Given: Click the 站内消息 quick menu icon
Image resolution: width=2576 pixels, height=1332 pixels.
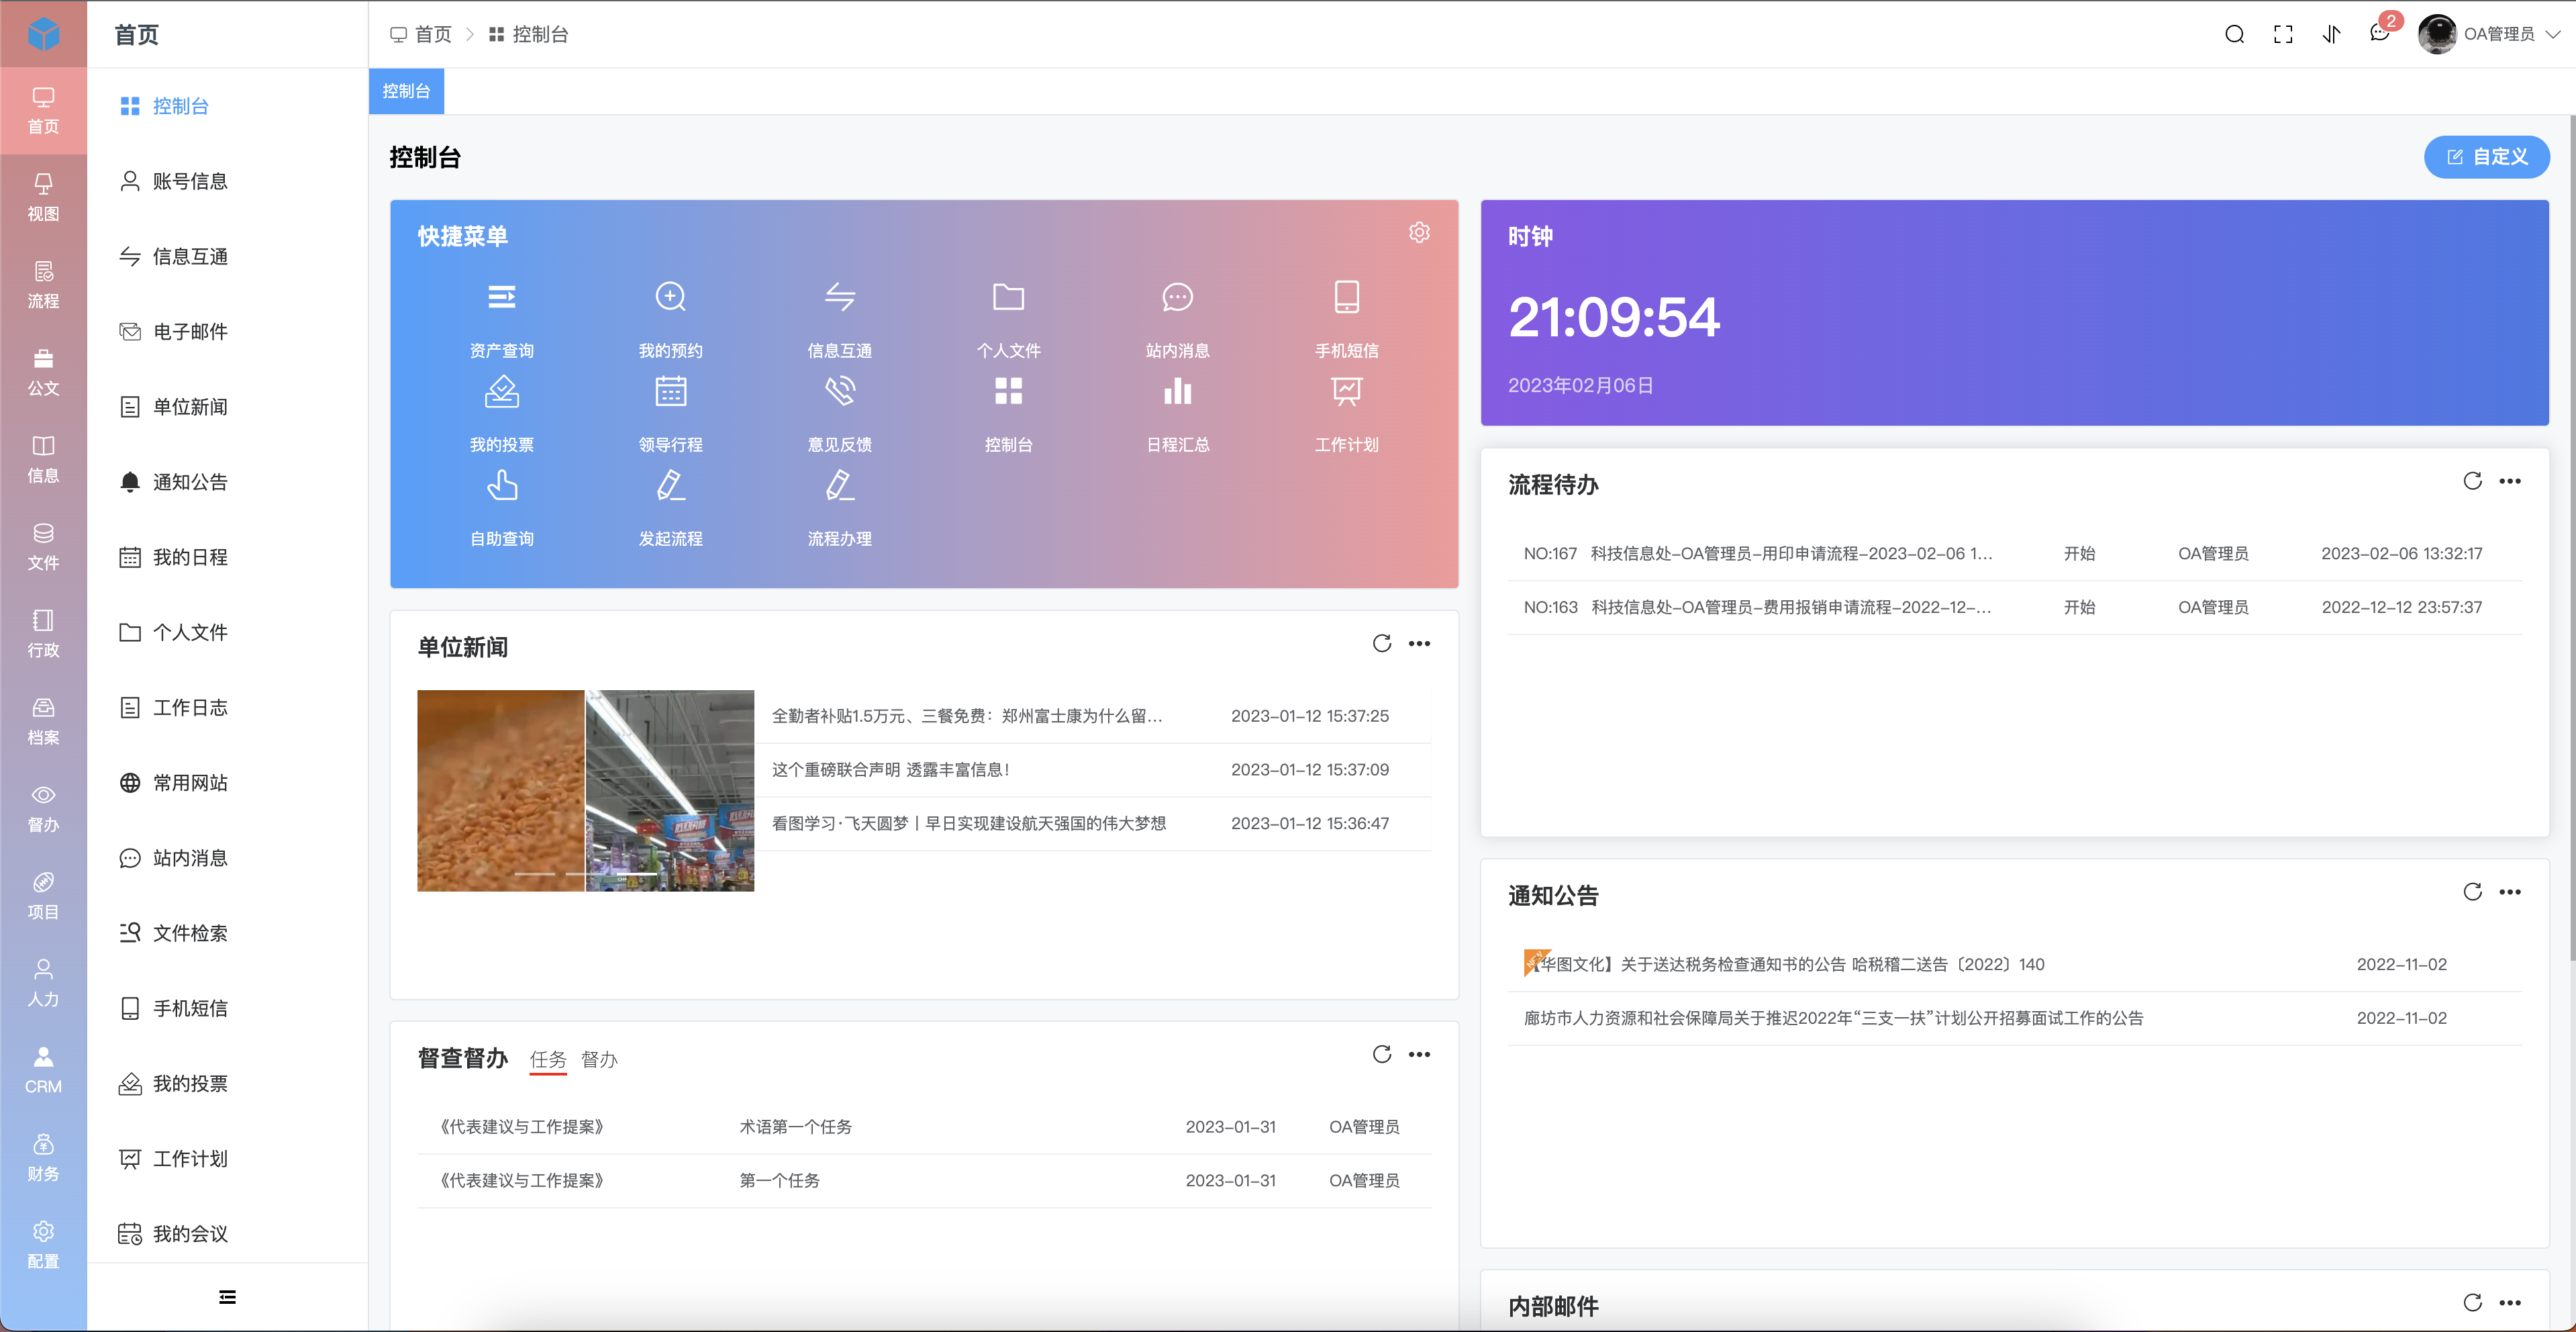Looking at the screenshot, I should (x=1178, y=297).
